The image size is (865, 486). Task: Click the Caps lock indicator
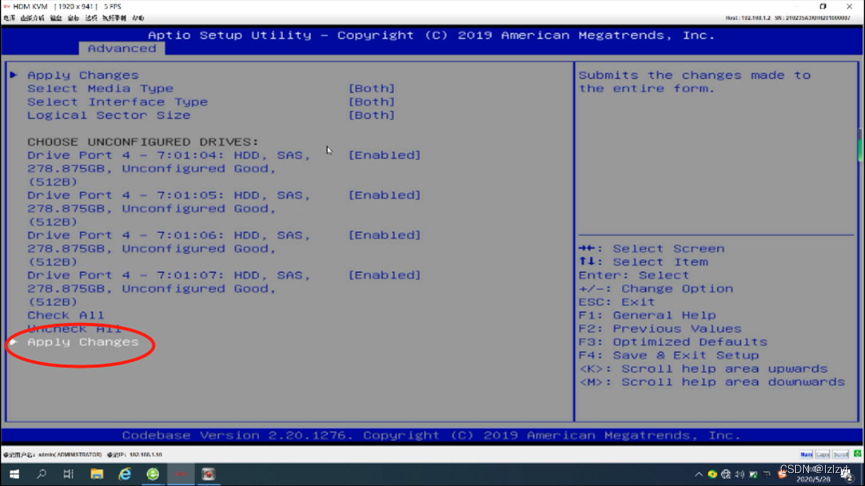[x=823, y=455]
